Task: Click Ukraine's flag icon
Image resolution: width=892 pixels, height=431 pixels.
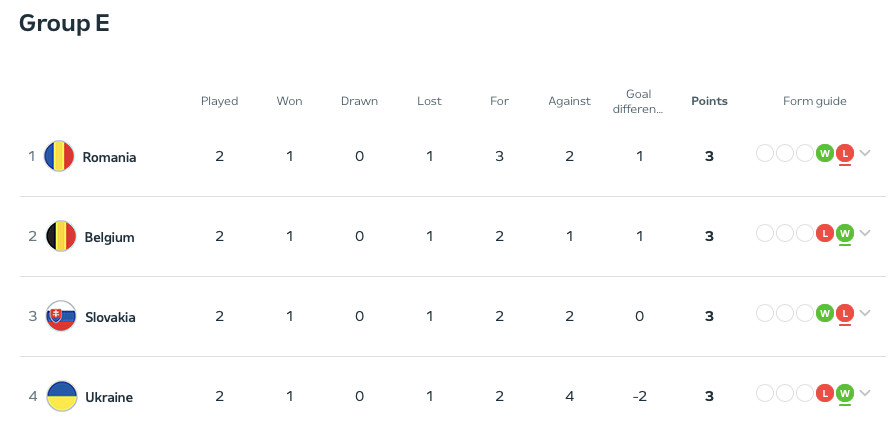Action: [x=61, y=397]
